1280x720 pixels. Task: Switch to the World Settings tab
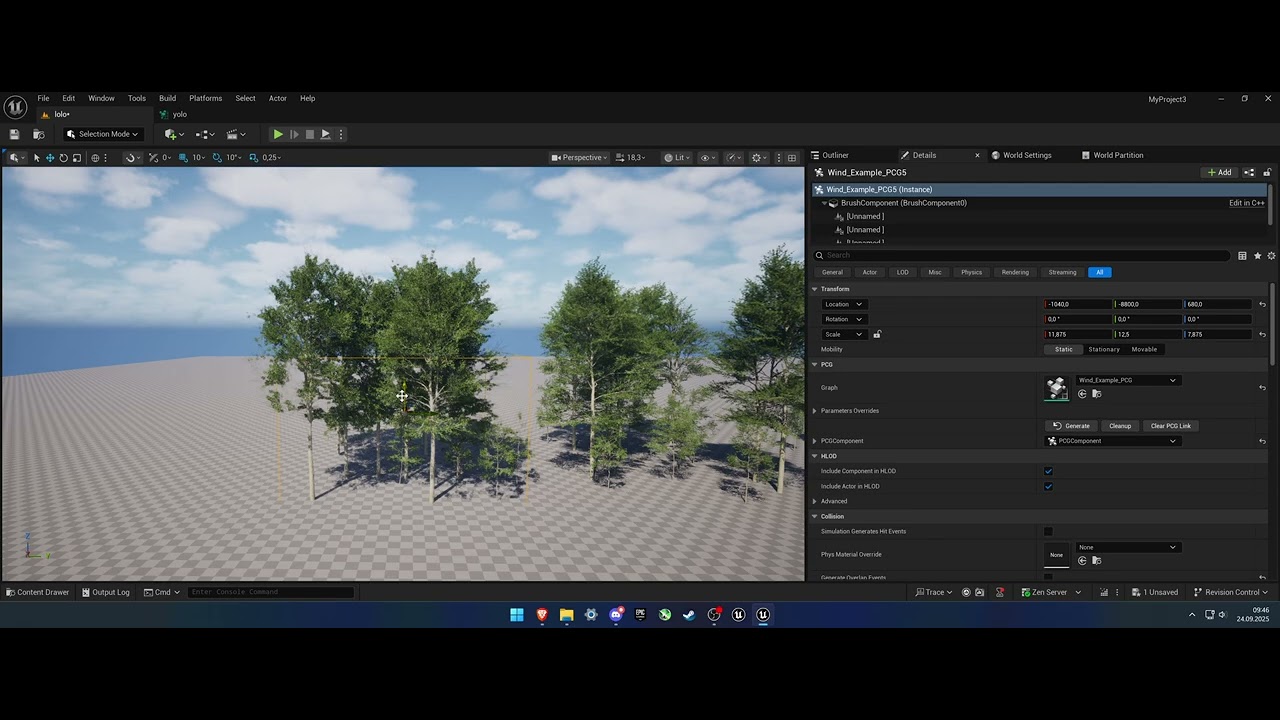[1026, 155]
